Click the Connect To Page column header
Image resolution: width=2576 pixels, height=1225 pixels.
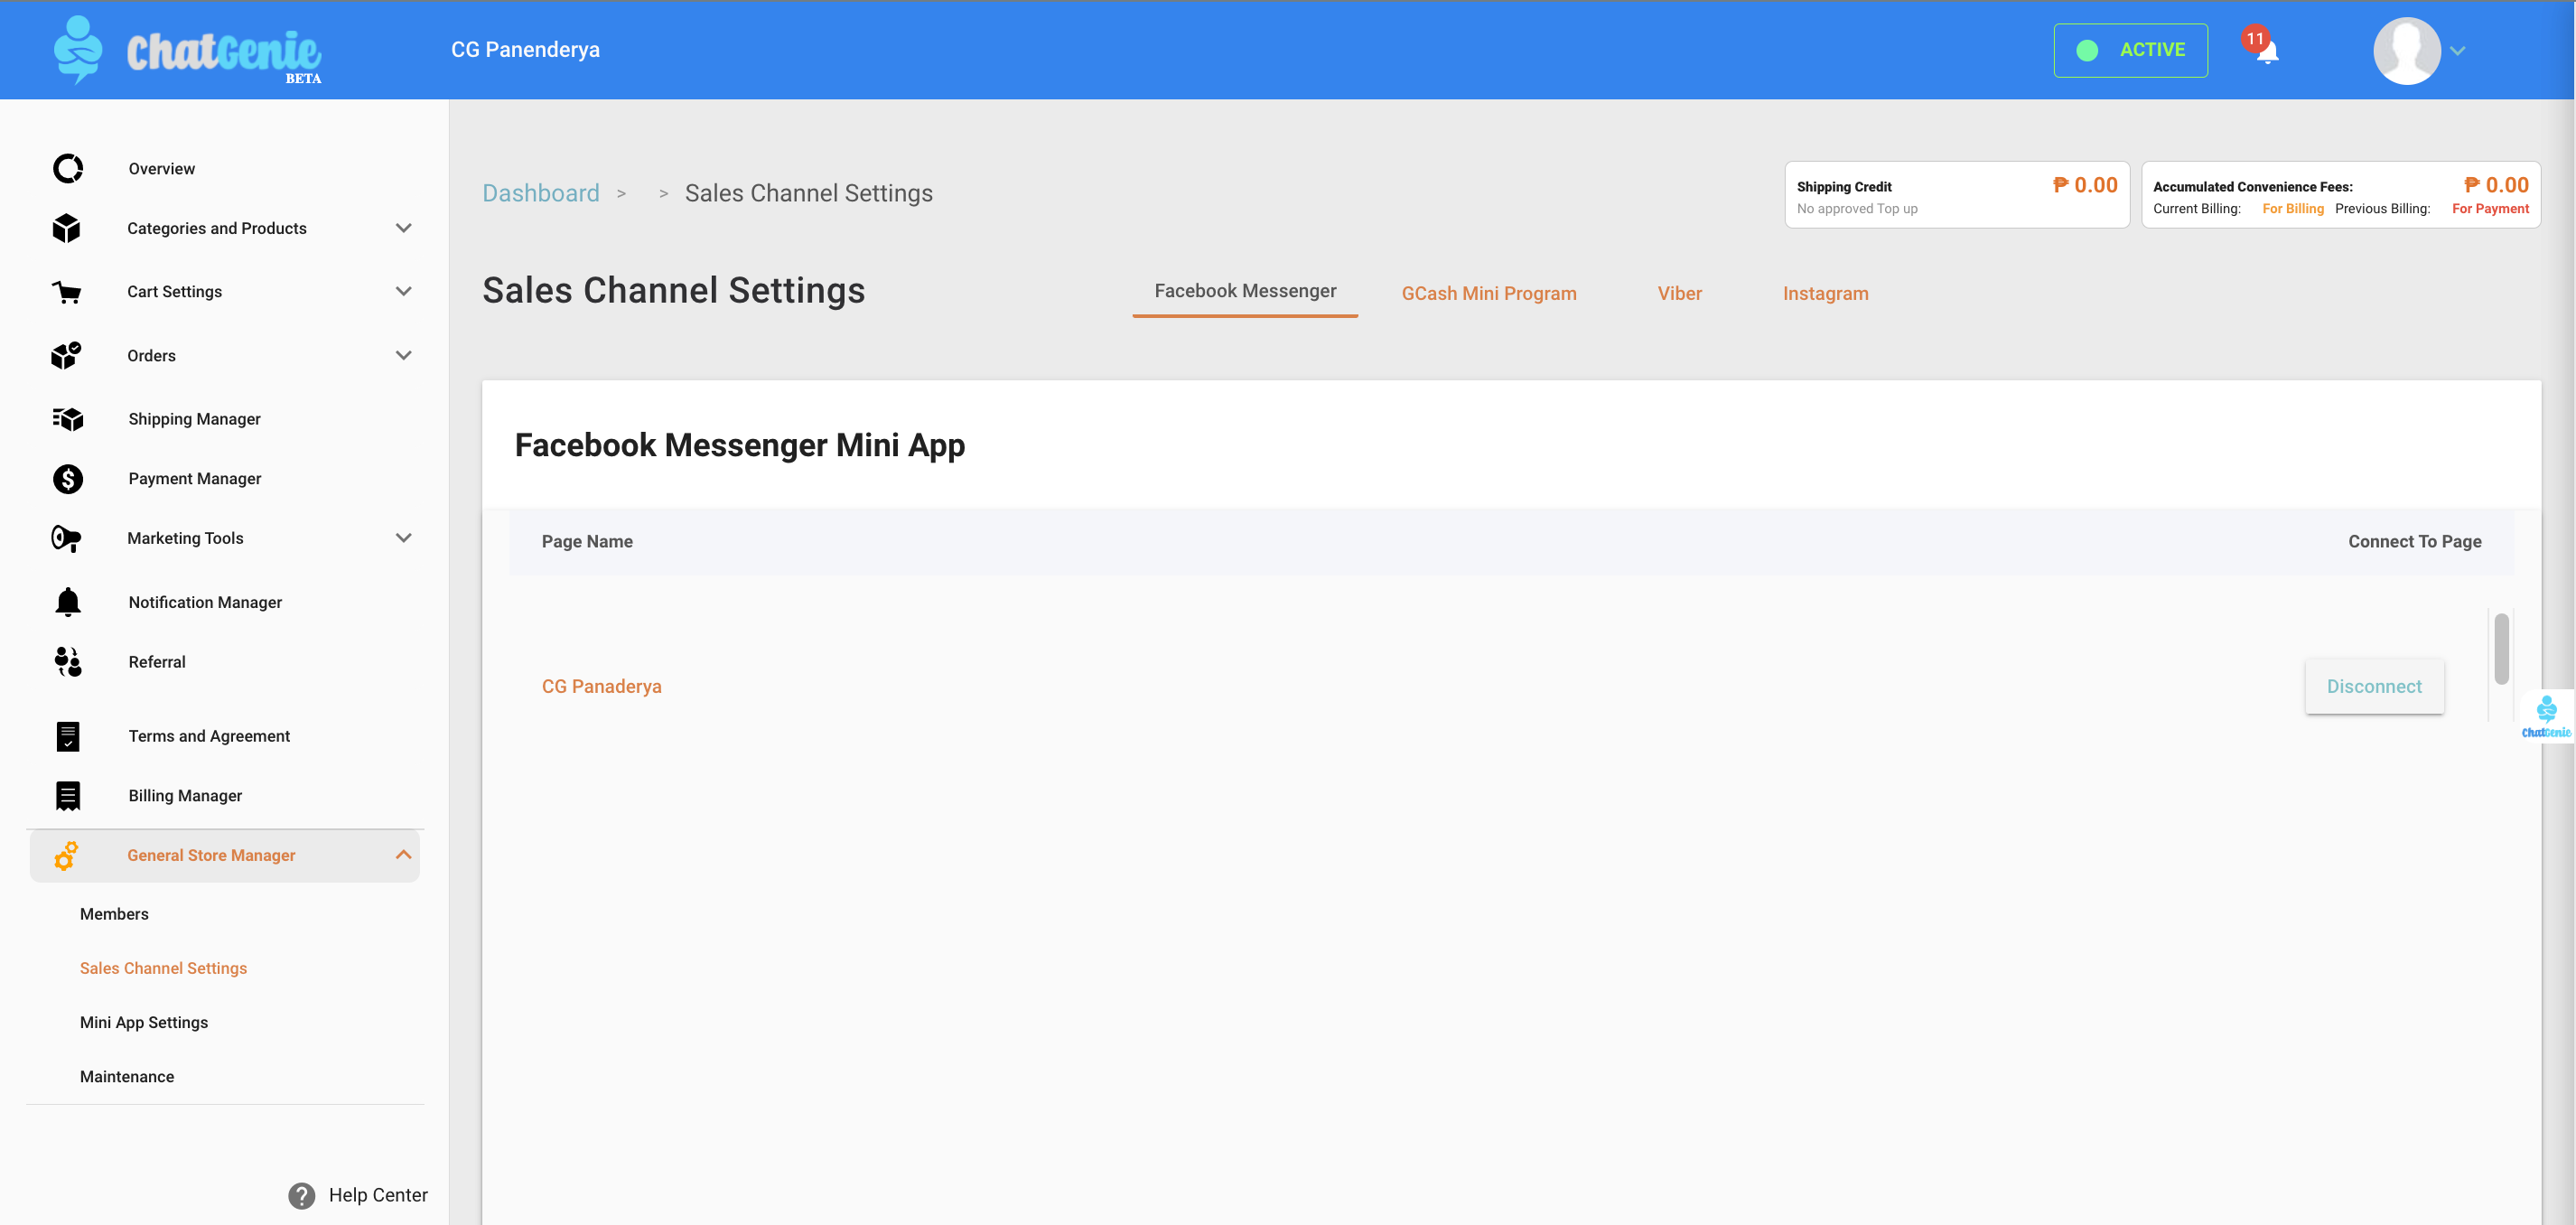click(x=2414, y=542)
